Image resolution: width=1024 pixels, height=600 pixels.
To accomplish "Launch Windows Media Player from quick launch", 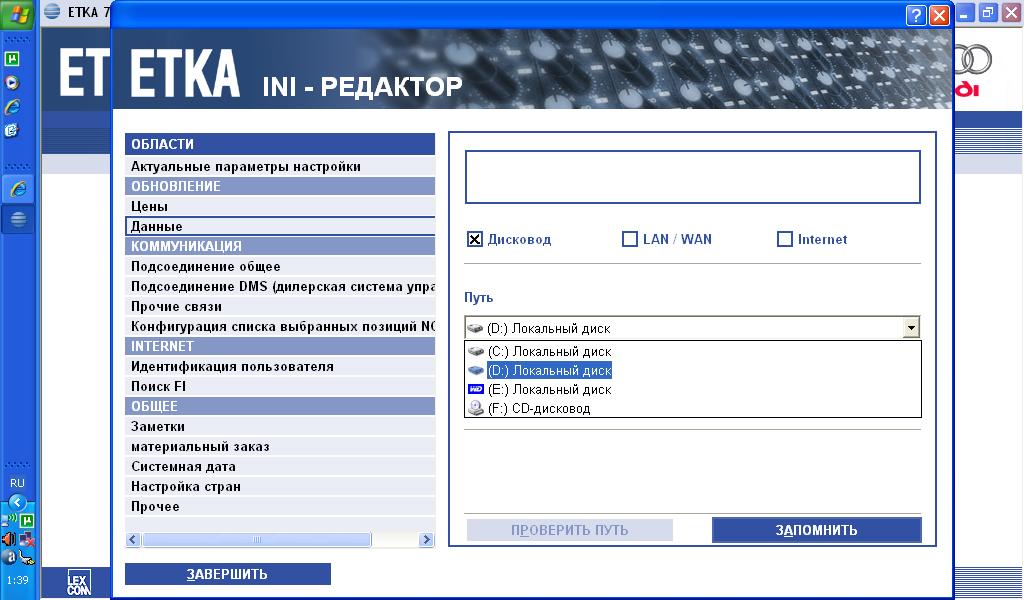I will point(13,83).
